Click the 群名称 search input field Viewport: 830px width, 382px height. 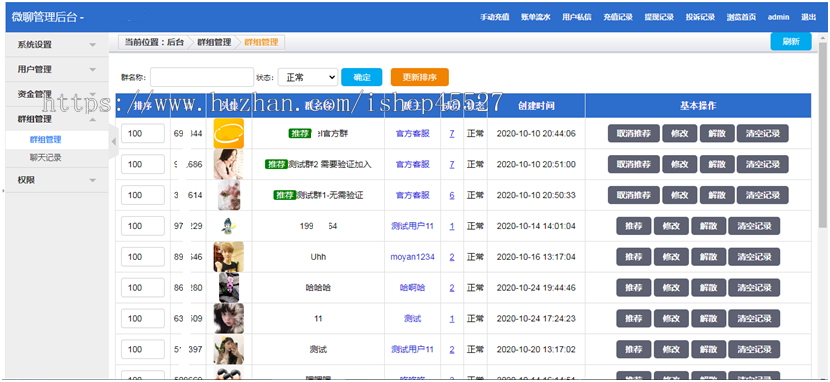202,77
